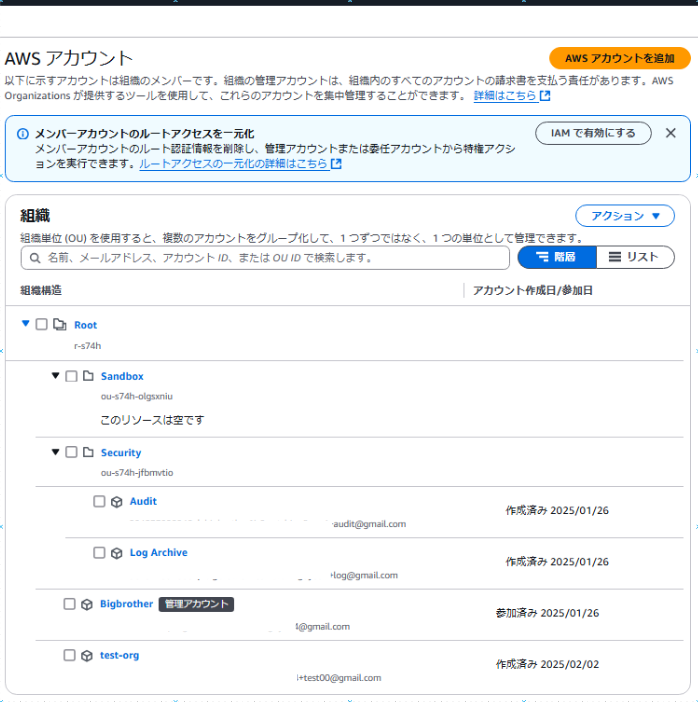Click the Root folder icon

tap(60, 324)
